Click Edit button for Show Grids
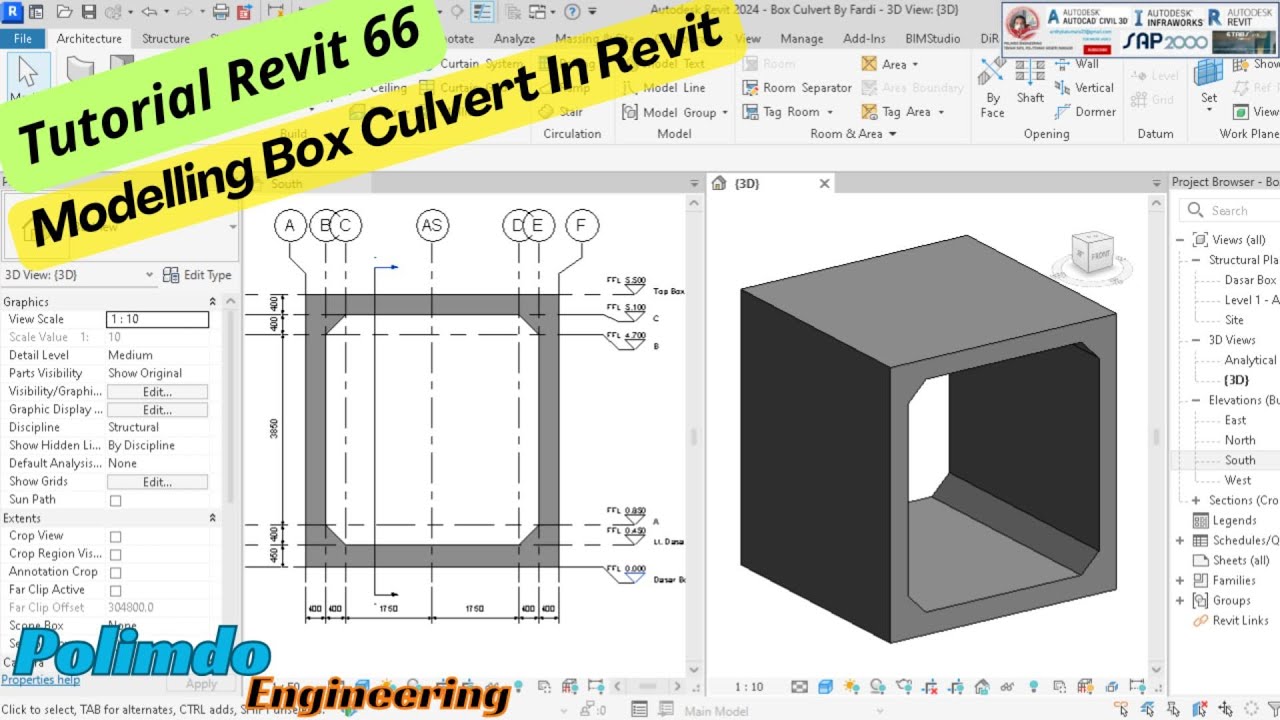Screen dimensions: 1280x720 pyautogui.click(x=157, y=482)
